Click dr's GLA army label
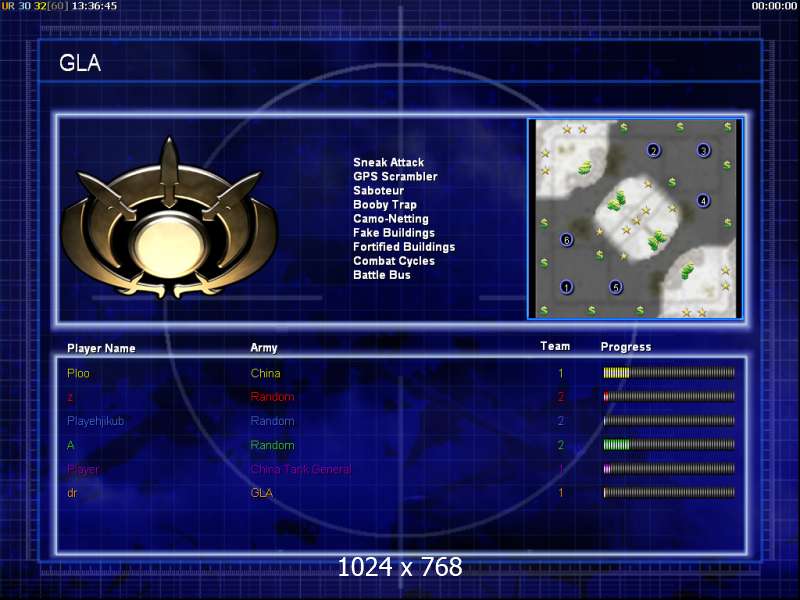The width and height of the screenshot is (800, 600). coord(261,493)
